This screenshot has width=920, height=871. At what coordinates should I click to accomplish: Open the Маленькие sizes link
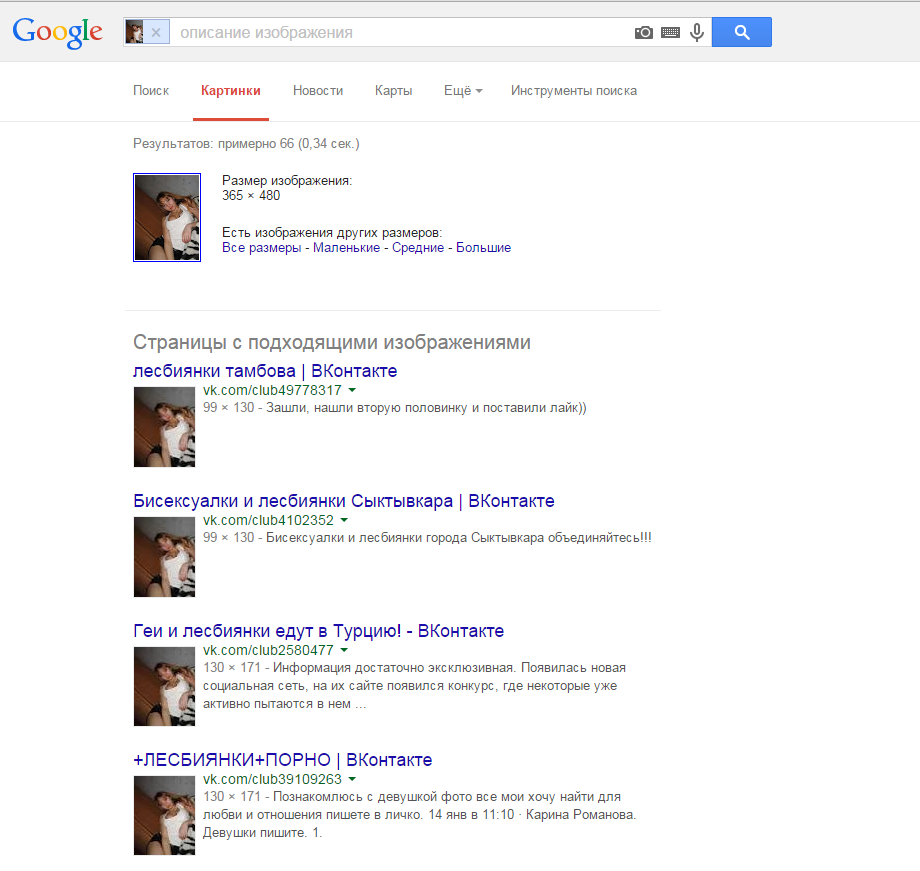click(x=346, y=248)
